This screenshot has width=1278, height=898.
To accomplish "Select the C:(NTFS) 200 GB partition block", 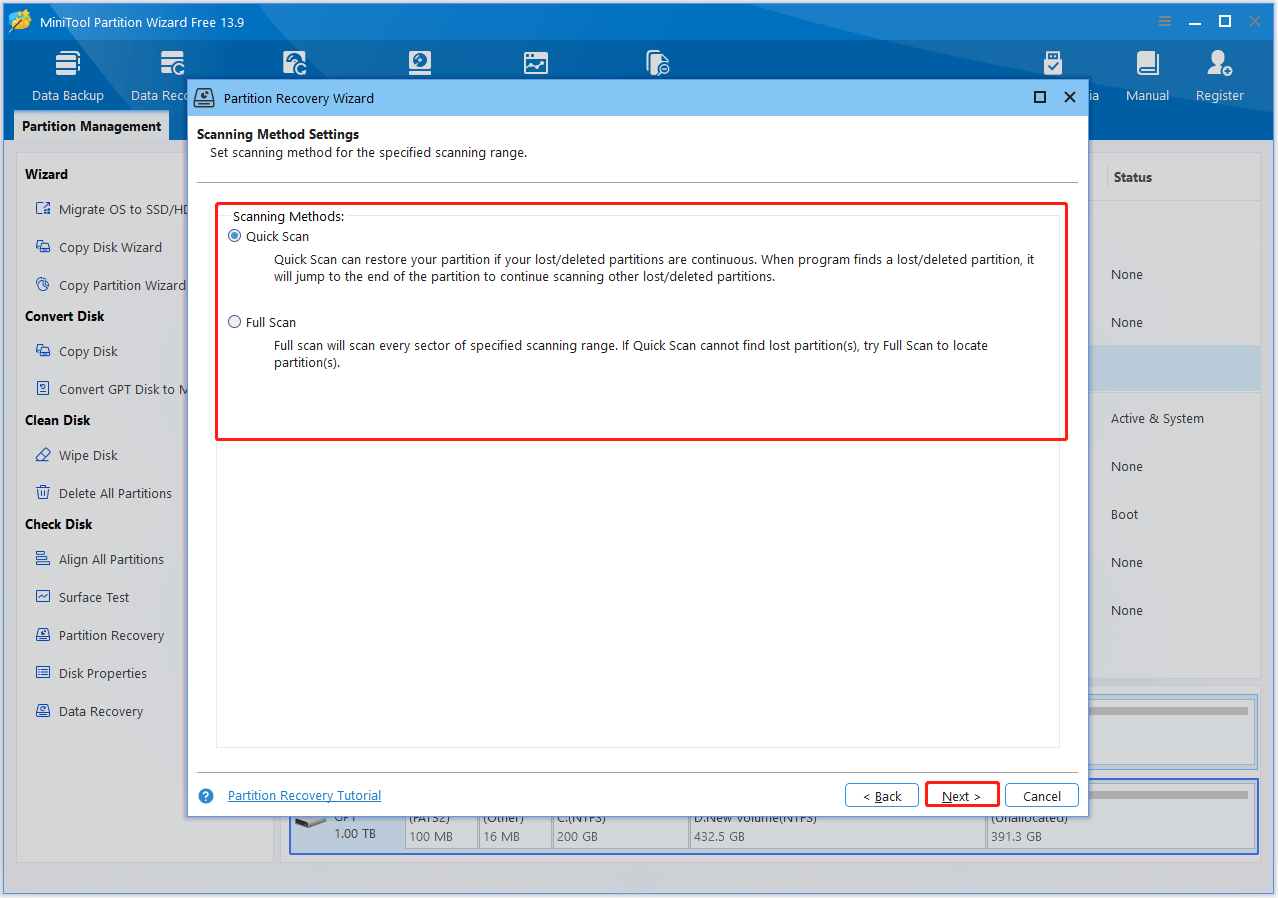I will tap(620, 830).
